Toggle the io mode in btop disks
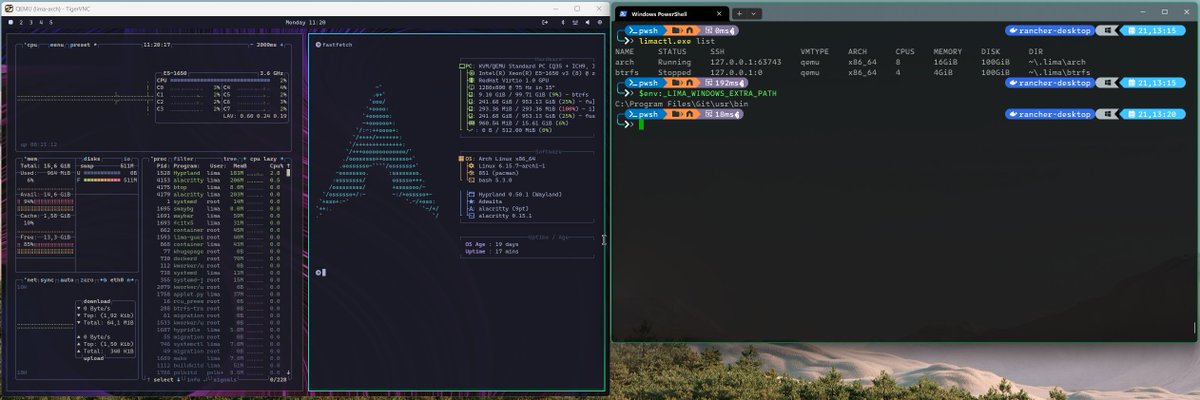This screenshot has width=1200, height=400. tap(127, 159)
